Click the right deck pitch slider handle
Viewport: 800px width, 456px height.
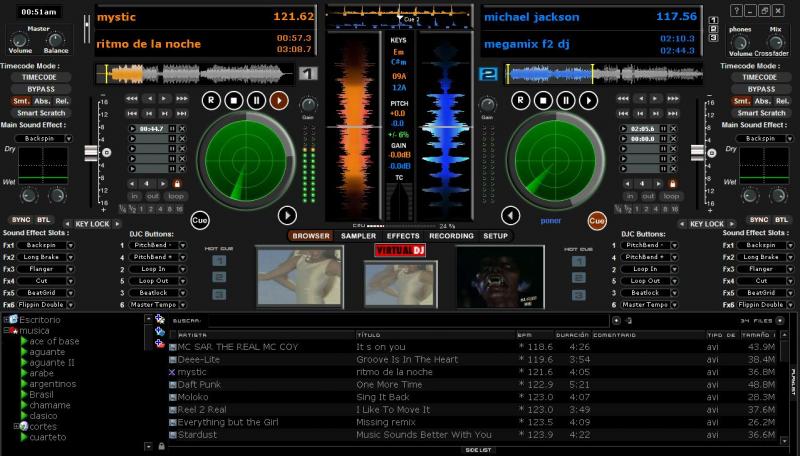[x=697, y=153]
